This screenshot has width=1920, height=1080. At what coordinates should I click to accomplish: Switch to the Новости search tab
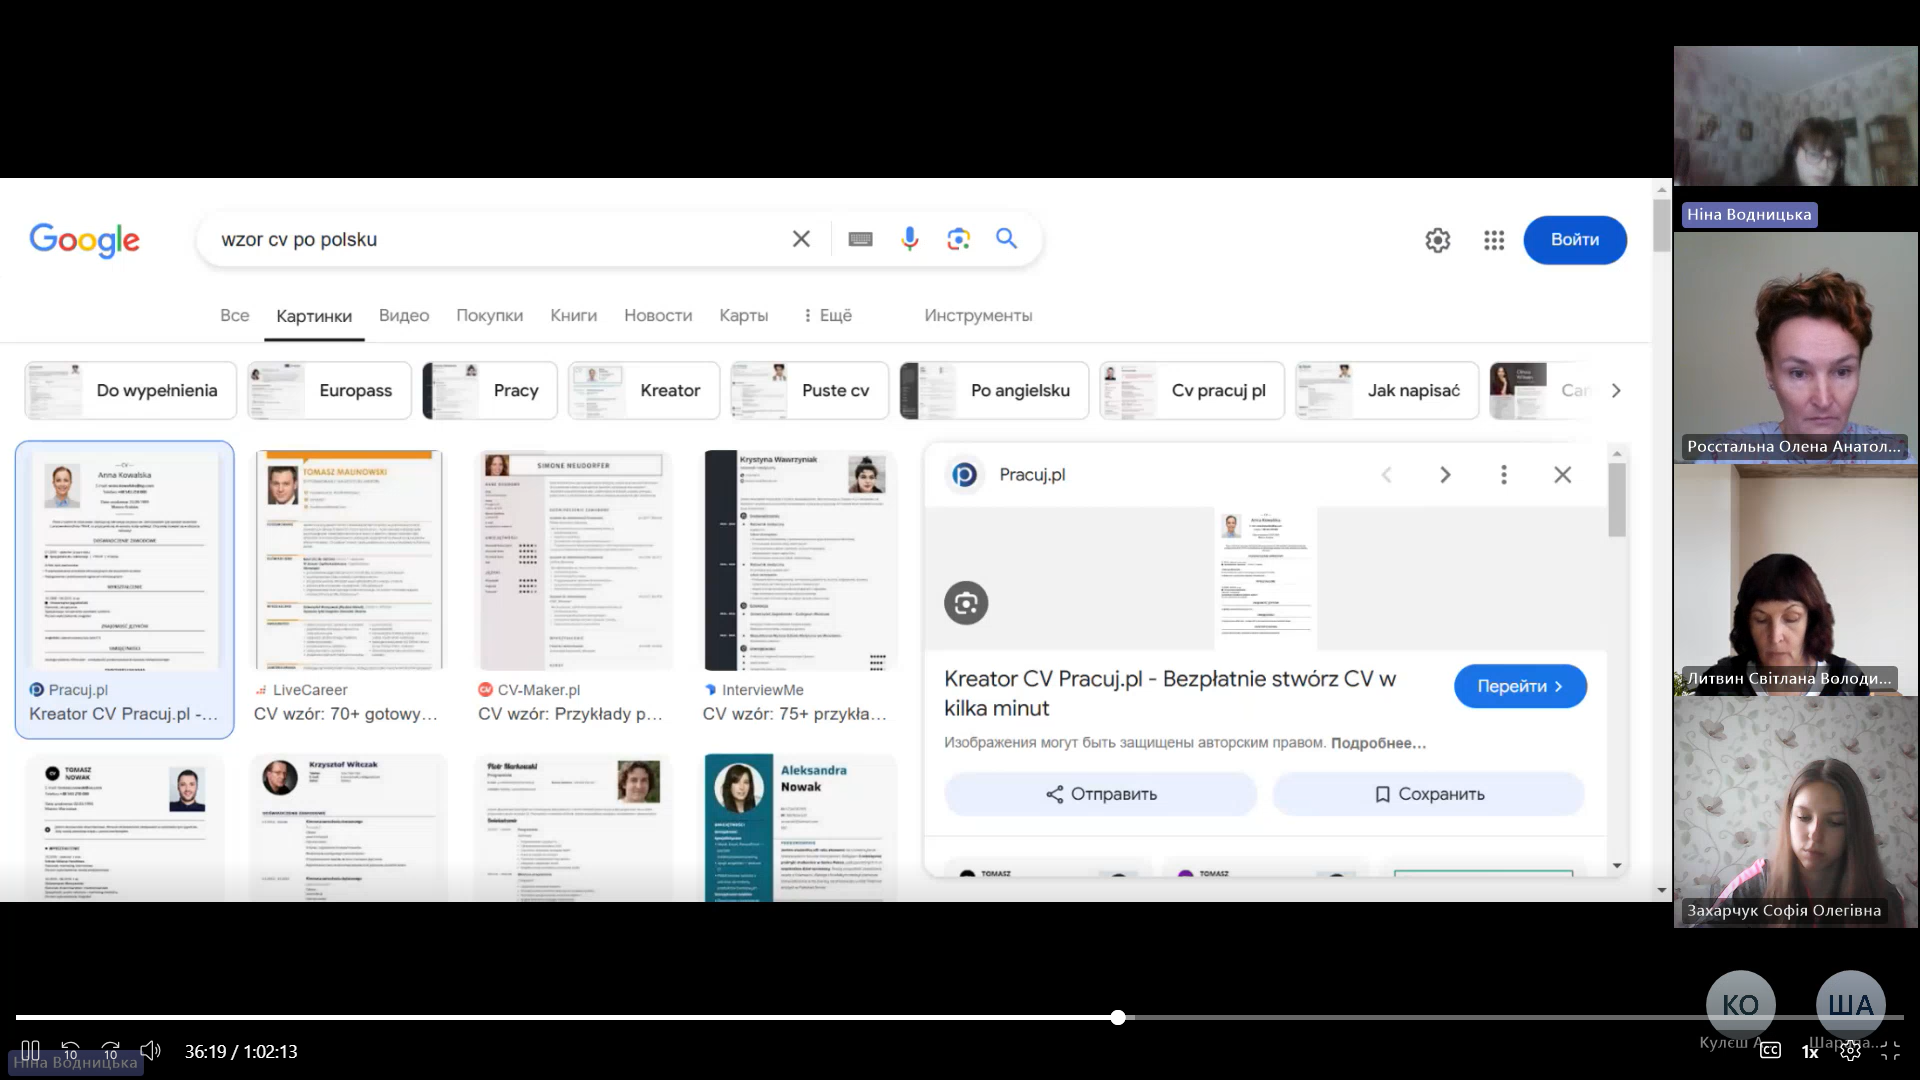tap(657, 315)
